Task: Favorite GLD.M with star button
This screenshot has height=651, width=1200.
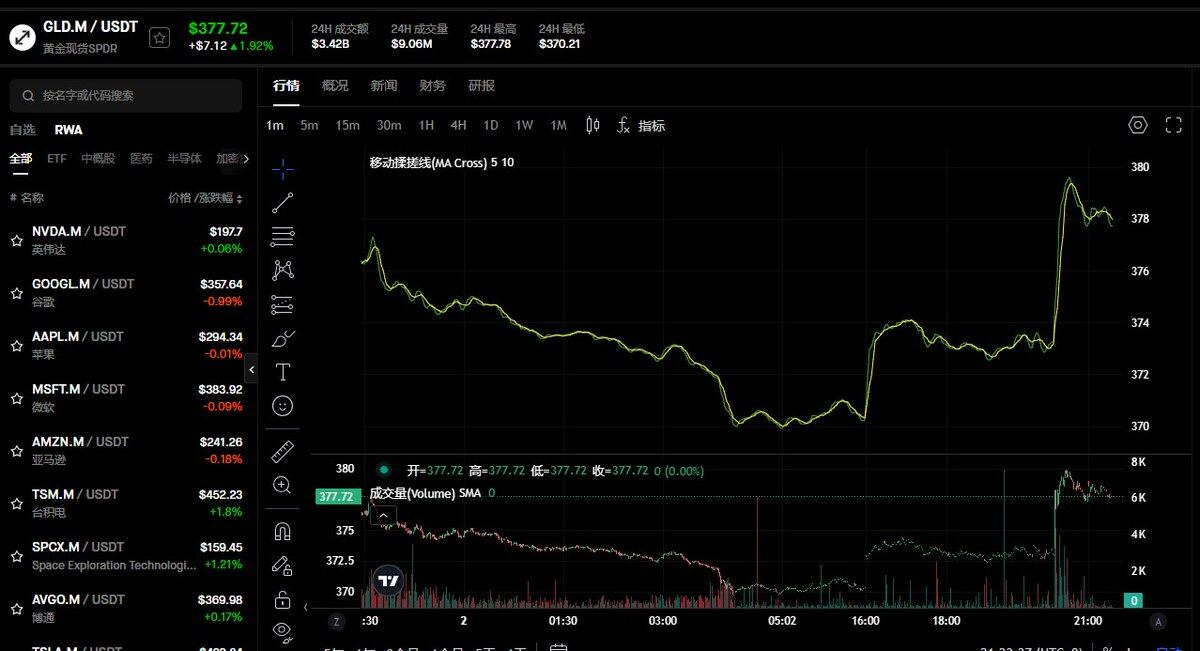Action: coord(160,37)
